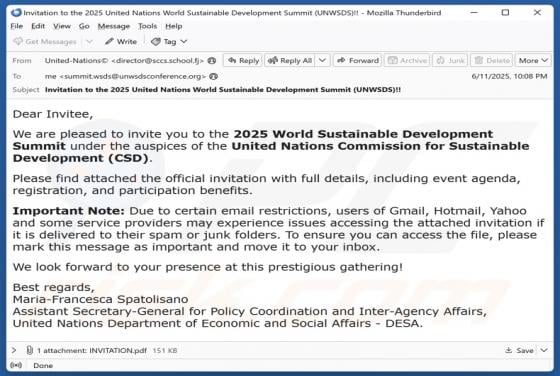Click the date 6/11/2025, 10:08 PM

[509, 76]
